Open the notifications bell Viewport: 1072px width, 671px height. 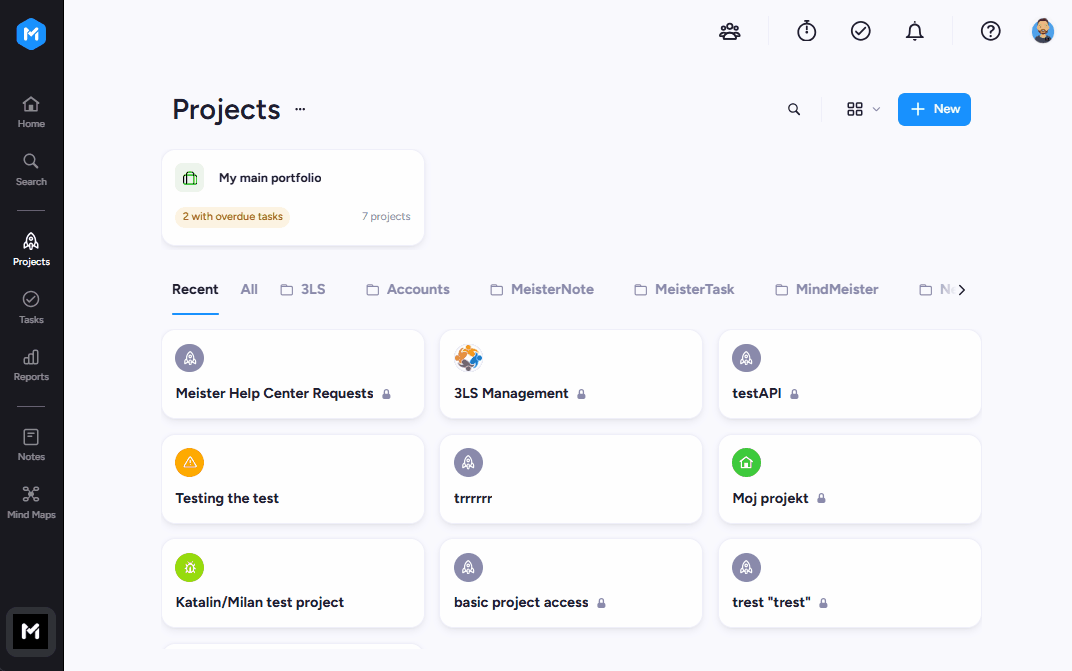(915, 31)
